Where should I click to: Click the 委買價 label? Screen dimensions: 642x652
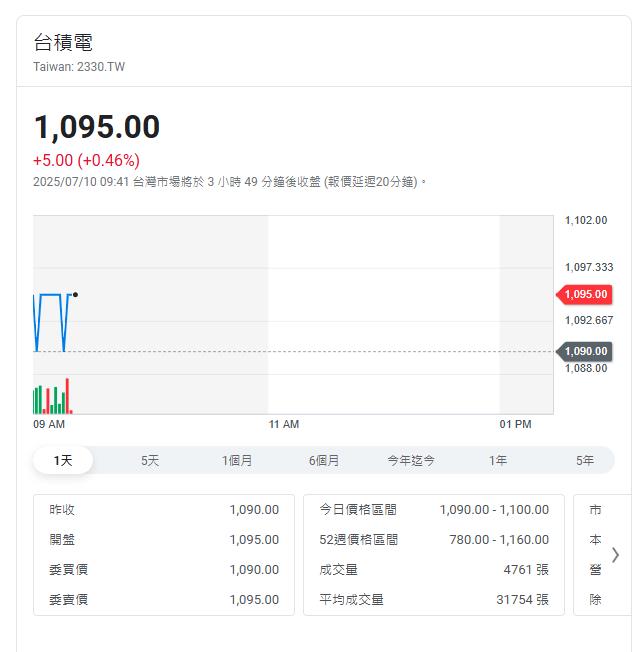(68, 570)
